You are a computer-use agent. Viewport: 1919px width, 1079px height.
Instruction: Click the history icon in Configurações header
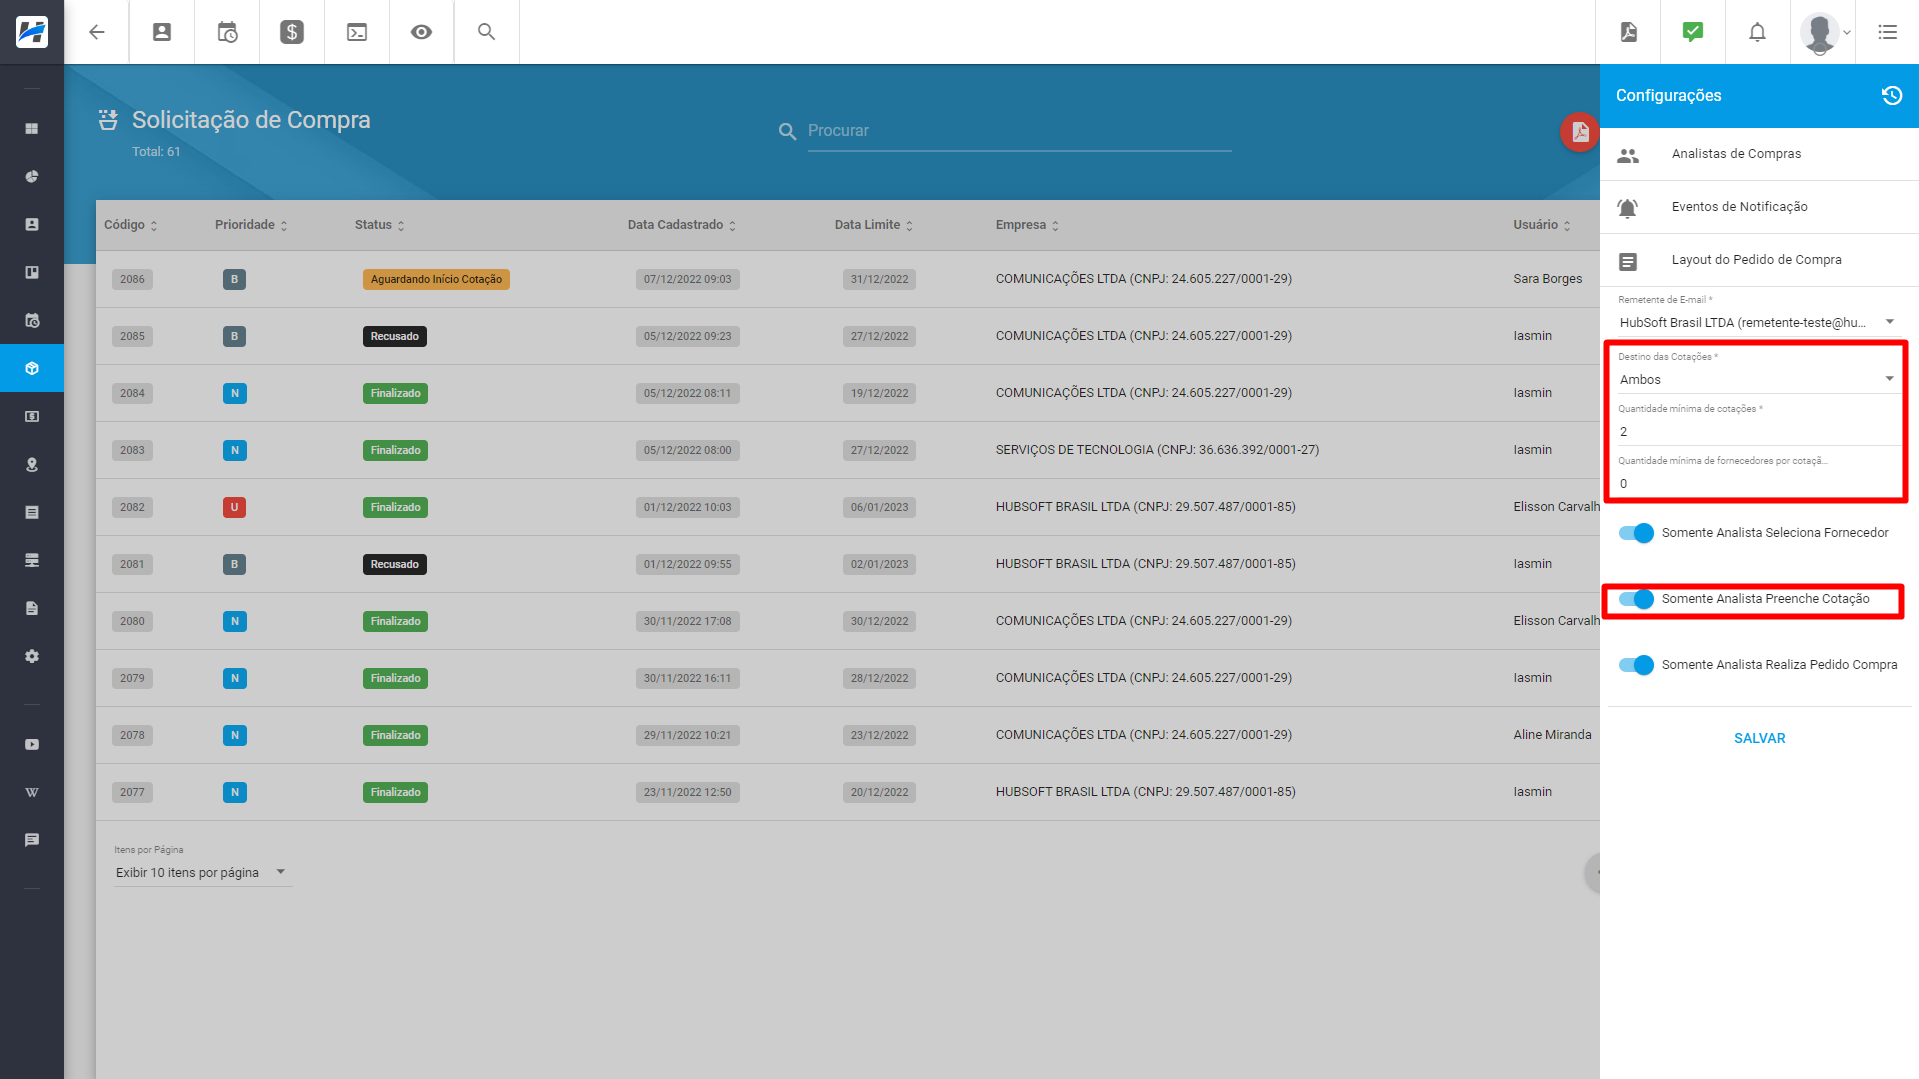pos(1891,96)
